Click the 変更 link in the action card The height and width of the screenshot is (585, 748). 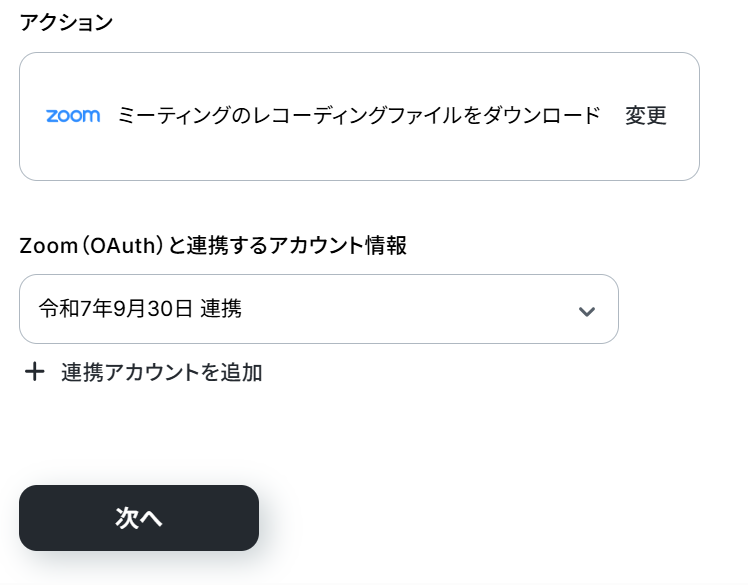645,115
